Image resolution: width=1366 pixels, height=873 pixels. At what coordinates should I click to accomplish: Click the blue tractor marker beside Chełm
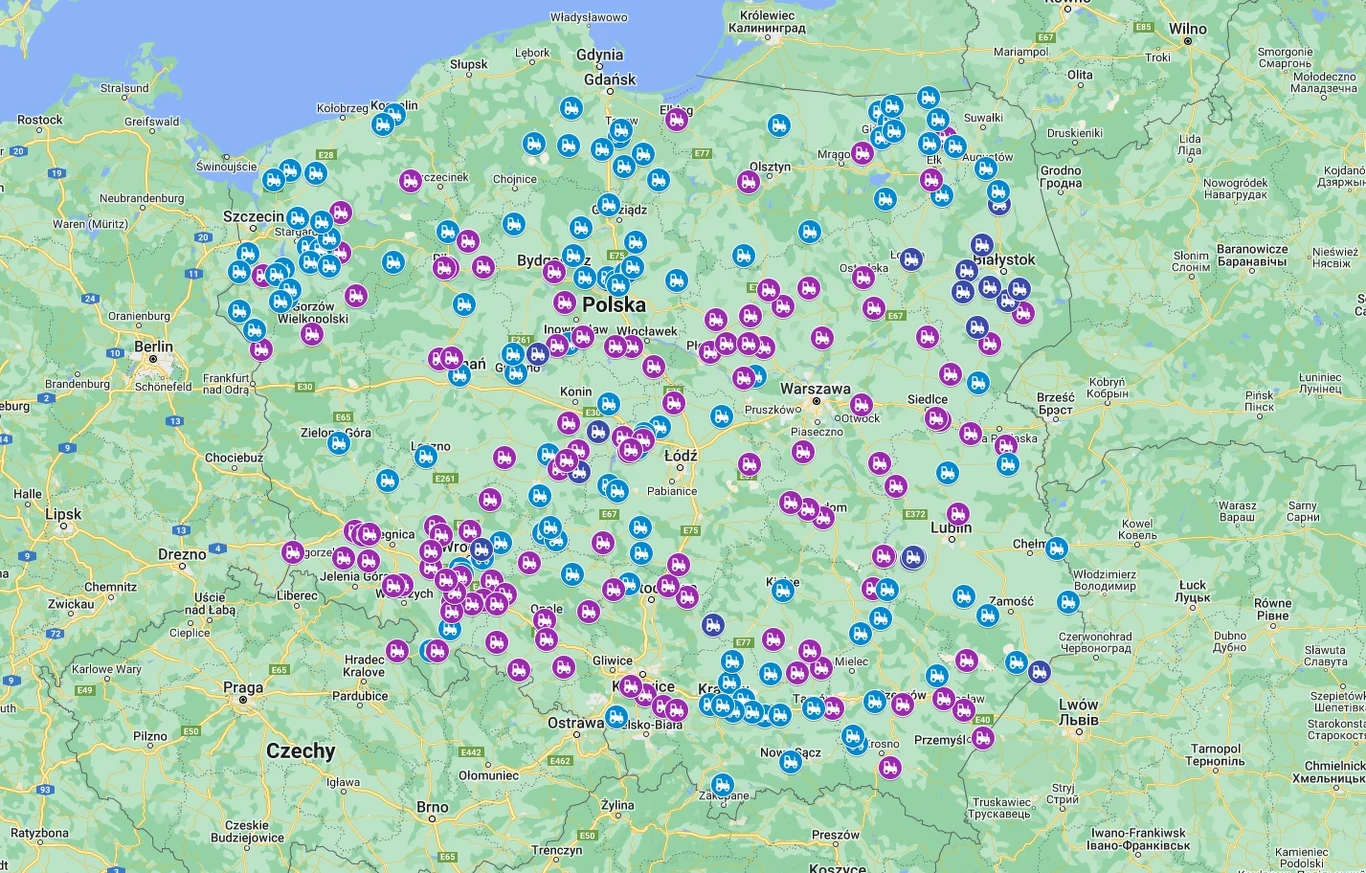1056,548
